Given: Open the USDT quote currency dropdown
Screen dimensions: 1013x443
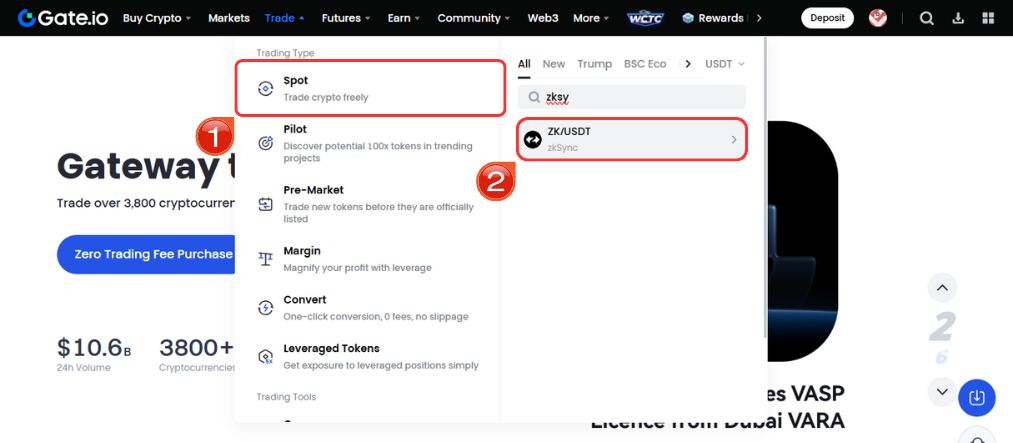Looking at the screenshot, I should 725,64.
